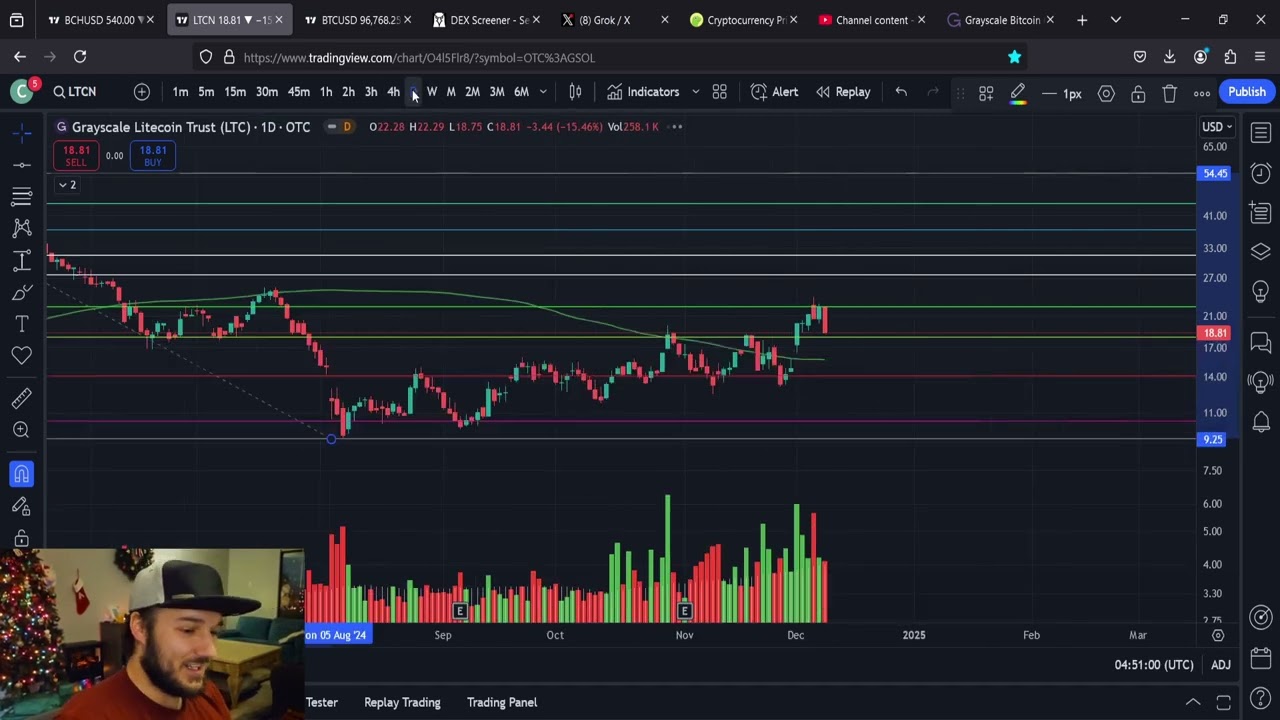Open settings for the selected drawing
Image resolution: width=1280 pixels, height=720 pixels.
point(1106,93)
